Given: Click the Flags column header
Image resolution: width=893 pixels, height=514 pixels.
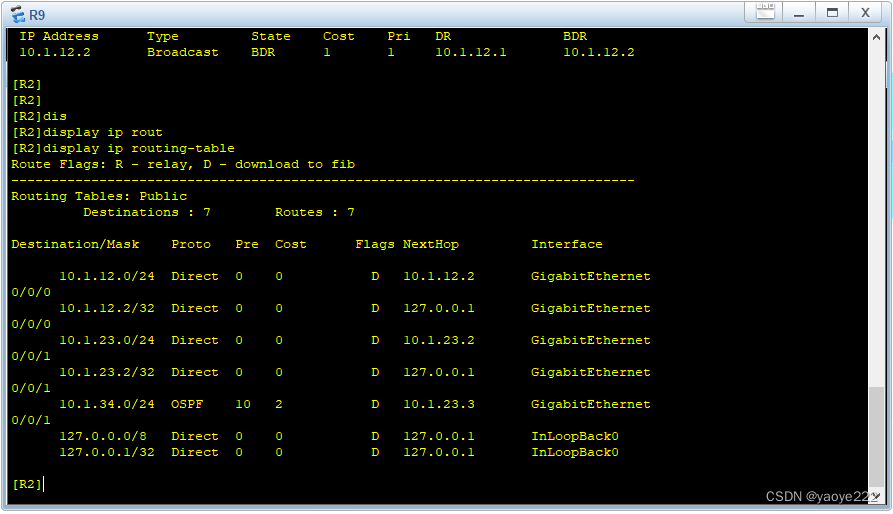Looking at the screenshot, I should tap(375, 244).
